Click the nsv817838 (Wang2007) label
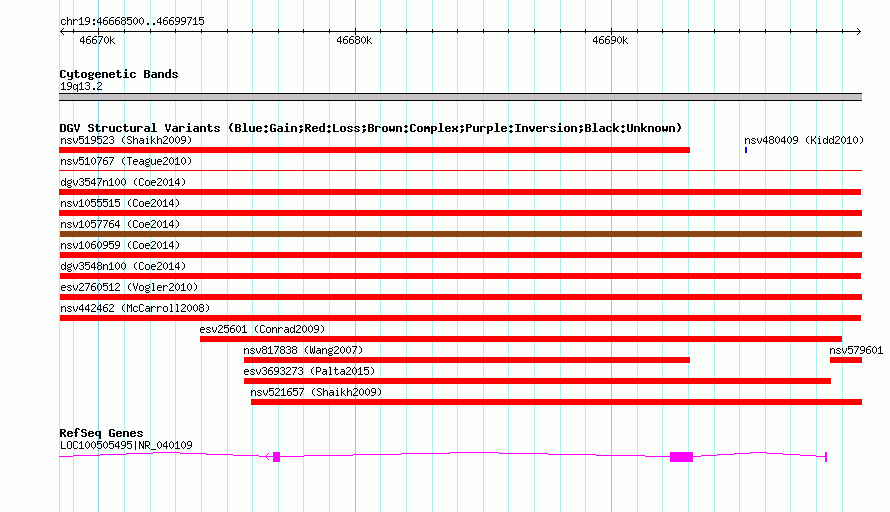This screenshot has width=890, height=512. click(x=303, y=350)
